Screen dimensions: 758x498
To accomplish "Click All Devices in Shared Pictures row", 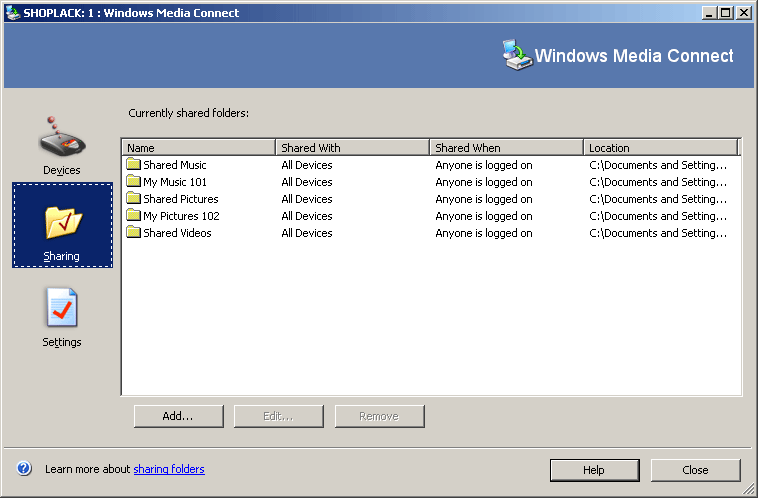I will point(307,199).
